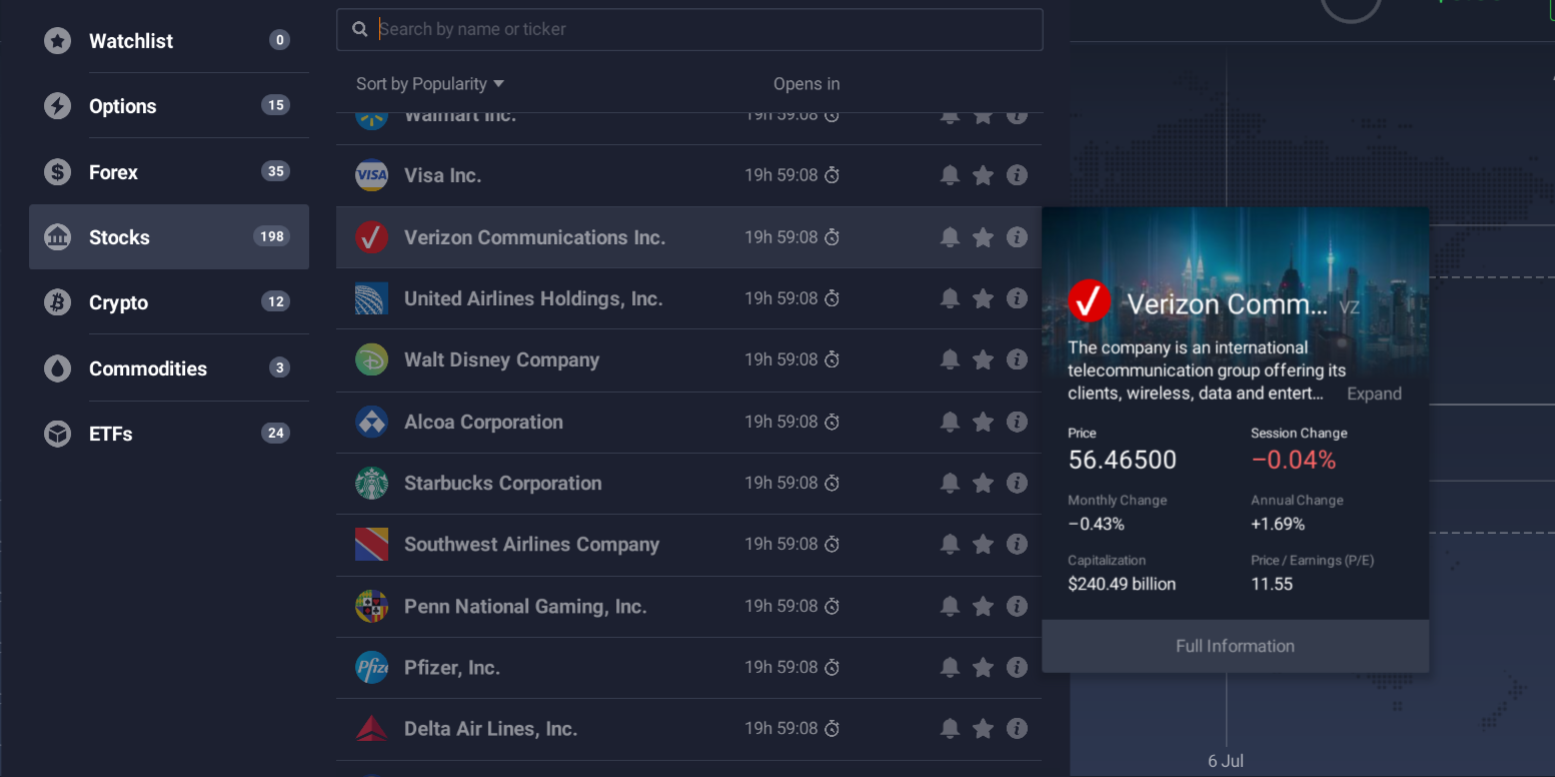Image resolution: width=1555 pixels, height=777 pixels.
Task: Set alert bell for Alcoa Corporation
Action: coord(950,422)
